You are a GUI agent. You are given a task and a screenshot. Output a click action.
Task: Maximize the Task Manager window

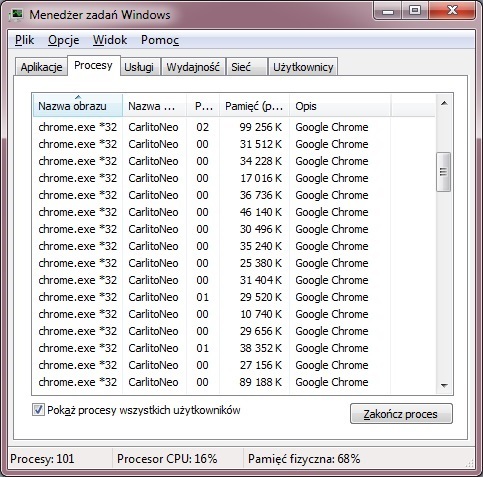415,11
